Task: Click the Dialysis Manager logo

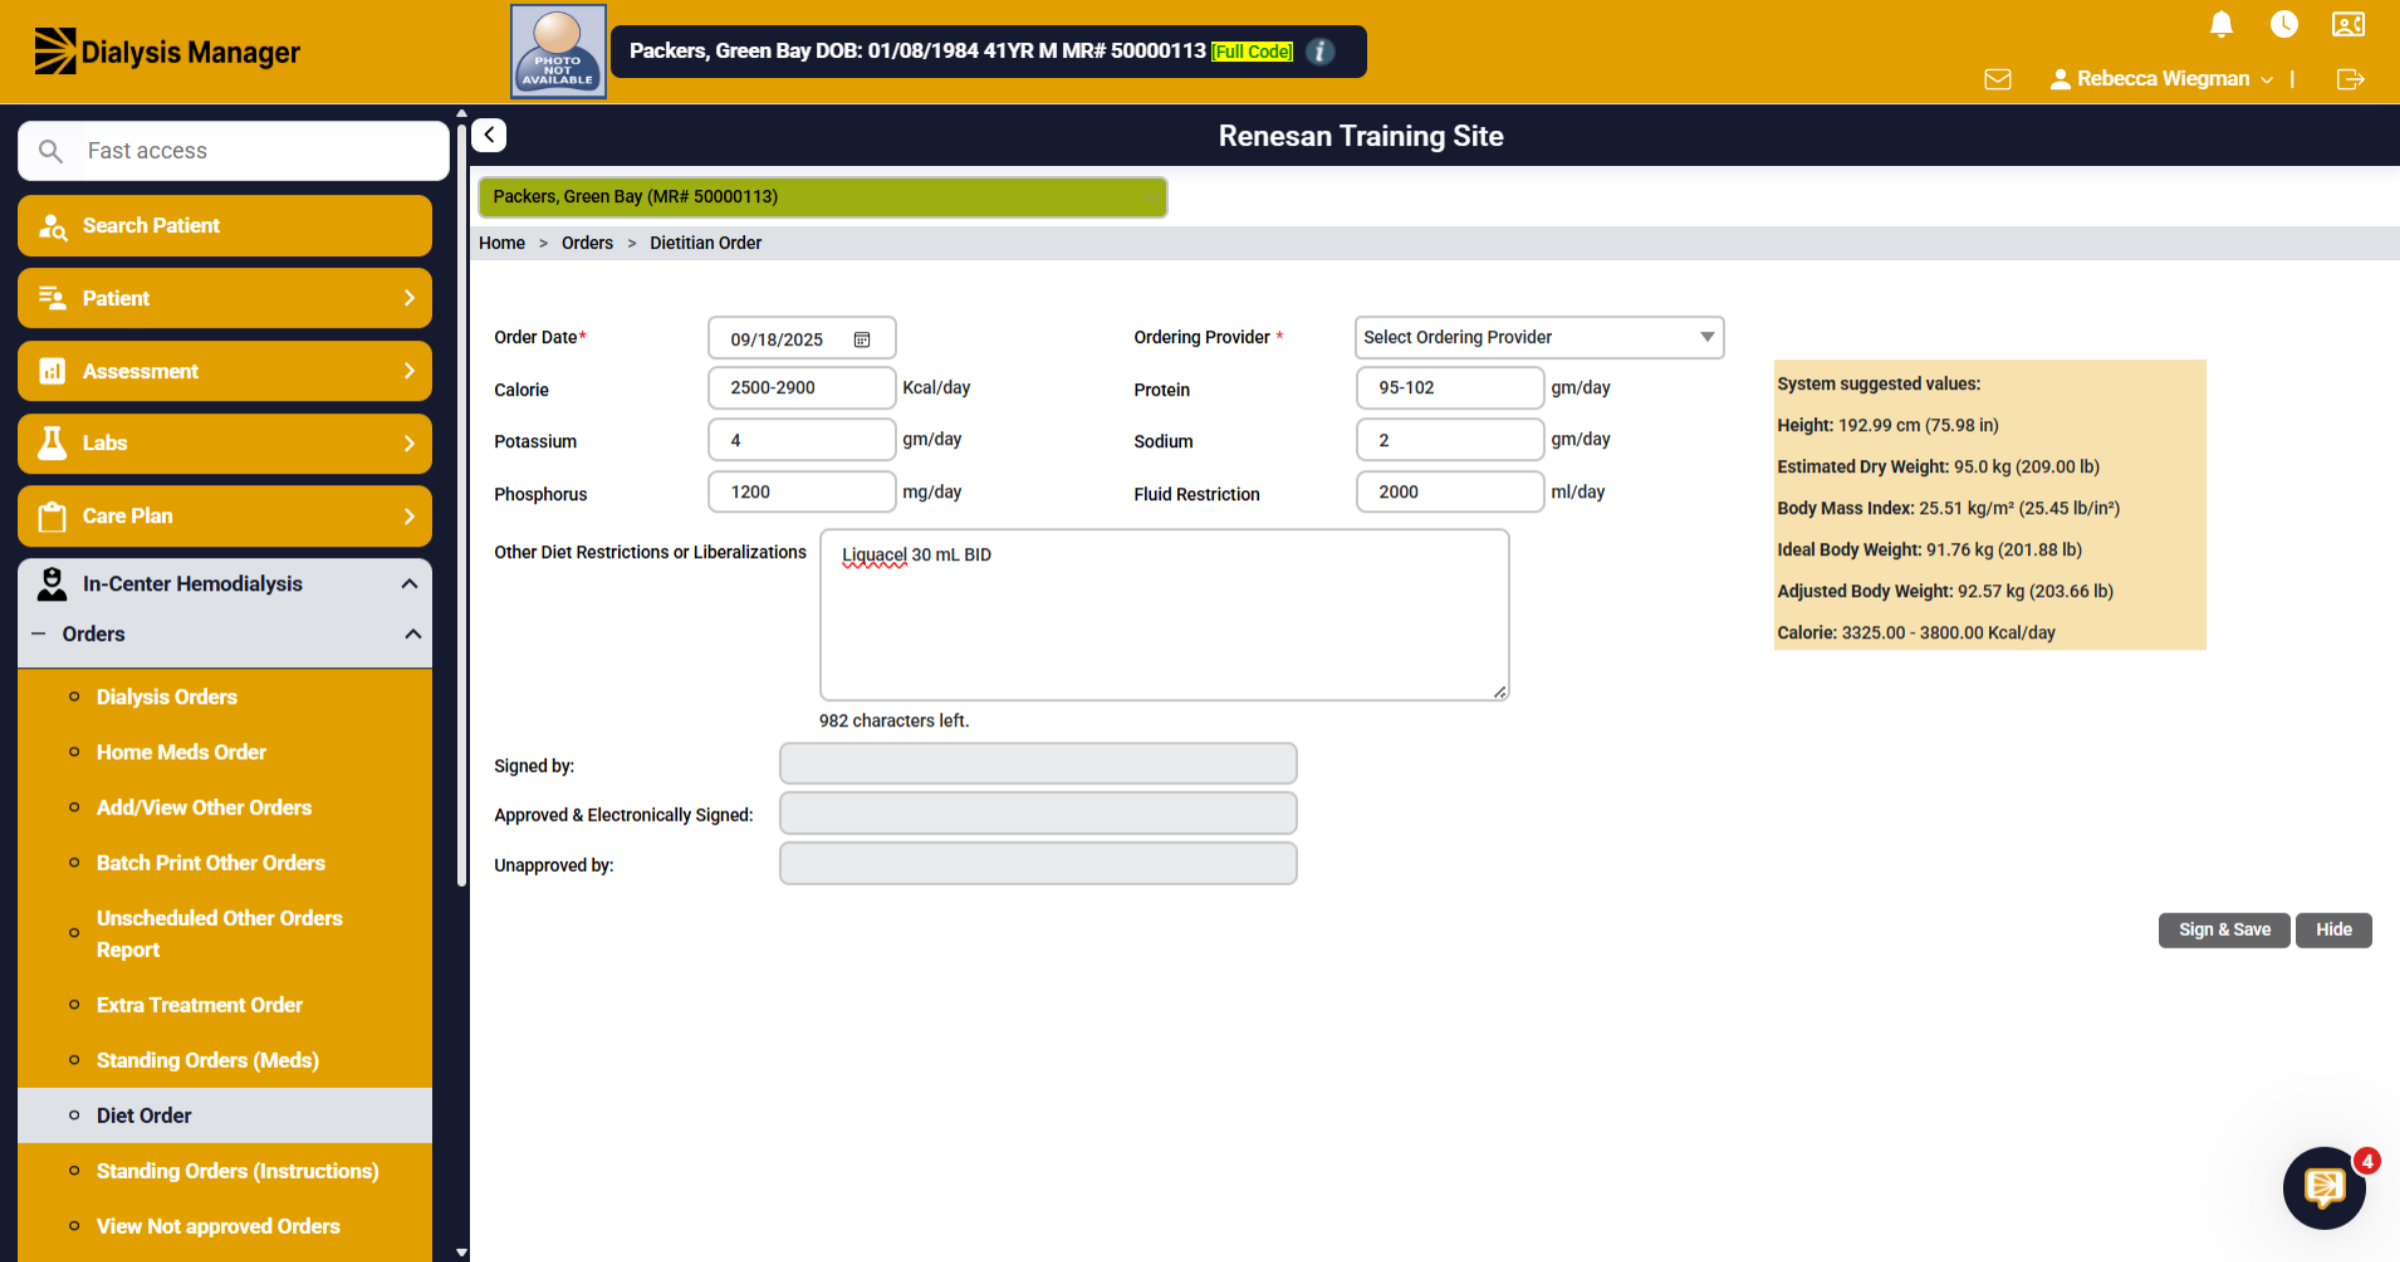Action: click(x=167, y=51)
